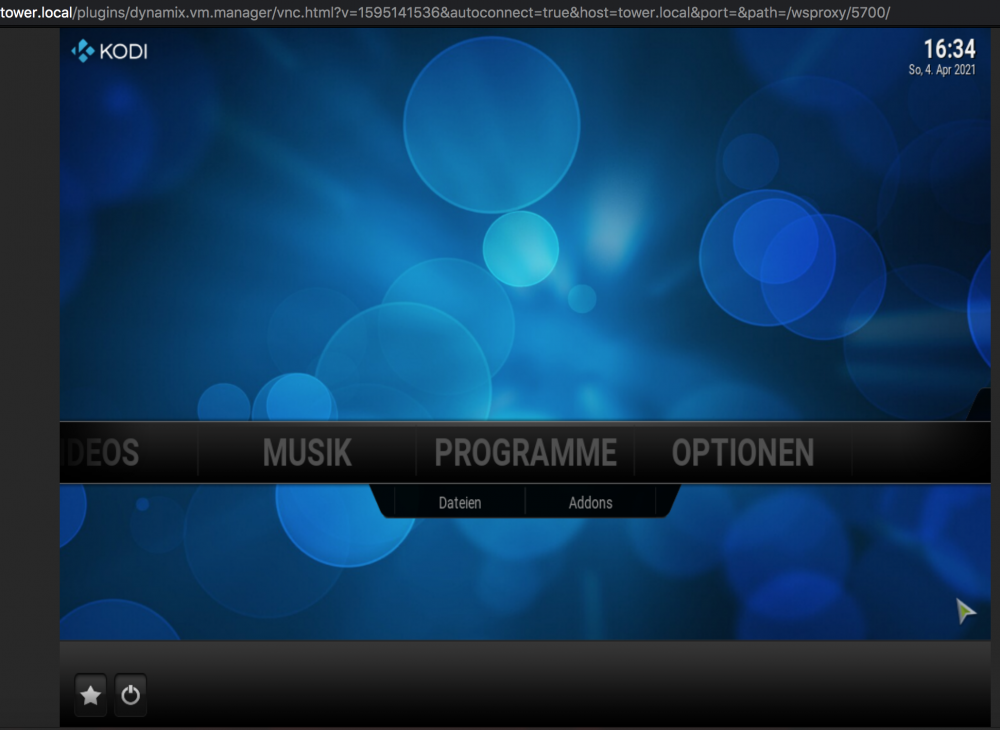Select PROGRAMME in the home menu
1000x730 pixels.
[526, 453]
